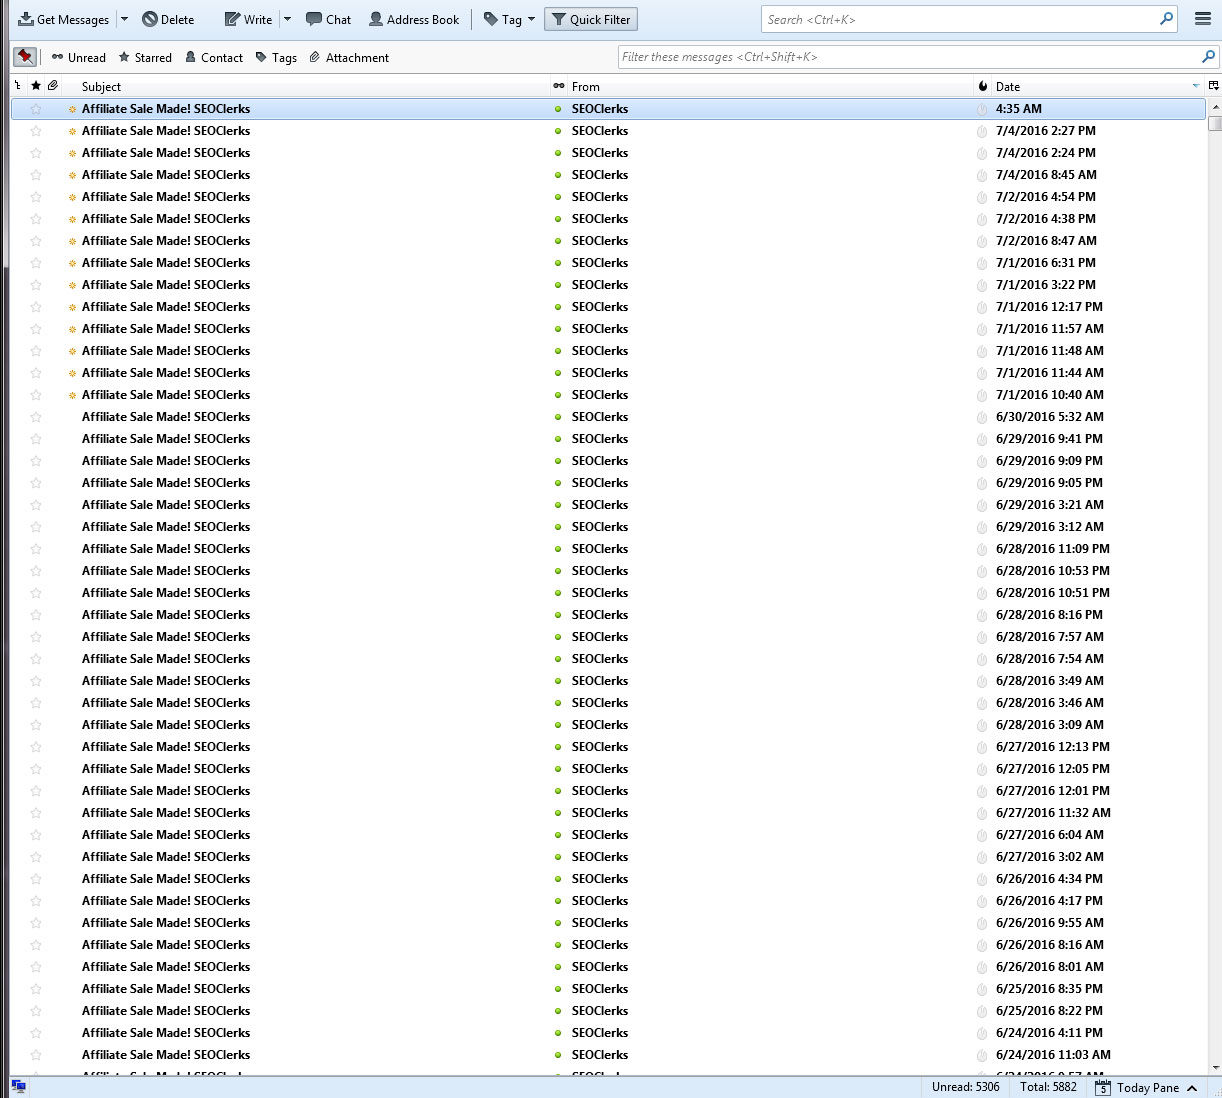Toggle the Starred quick filter

[x=145, y=57]
